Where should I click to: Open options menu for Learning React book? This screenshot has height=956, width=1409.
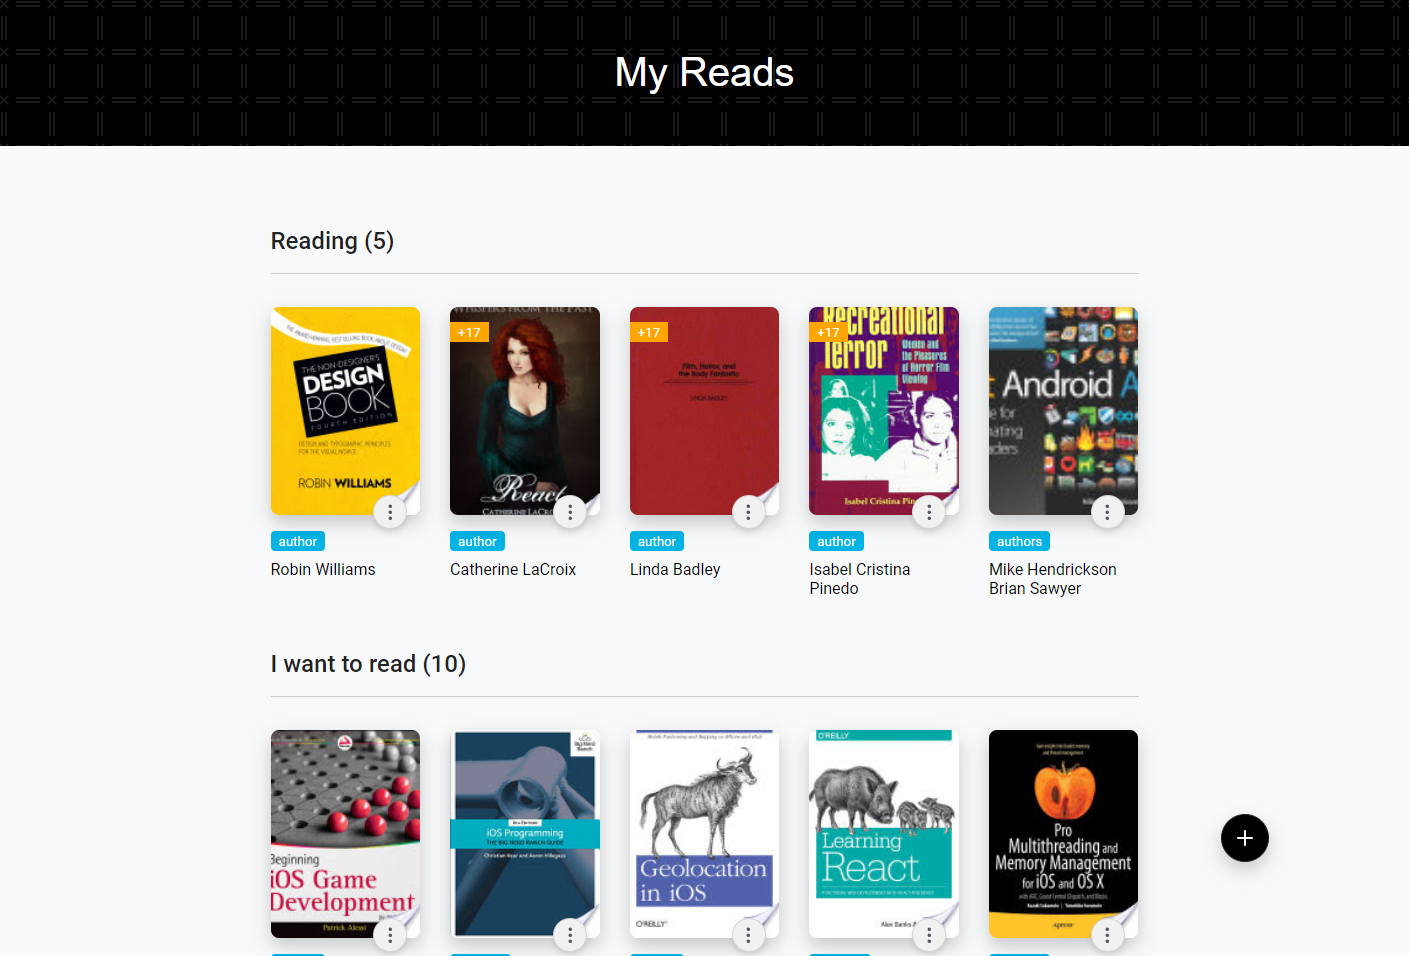click(929, 935)
